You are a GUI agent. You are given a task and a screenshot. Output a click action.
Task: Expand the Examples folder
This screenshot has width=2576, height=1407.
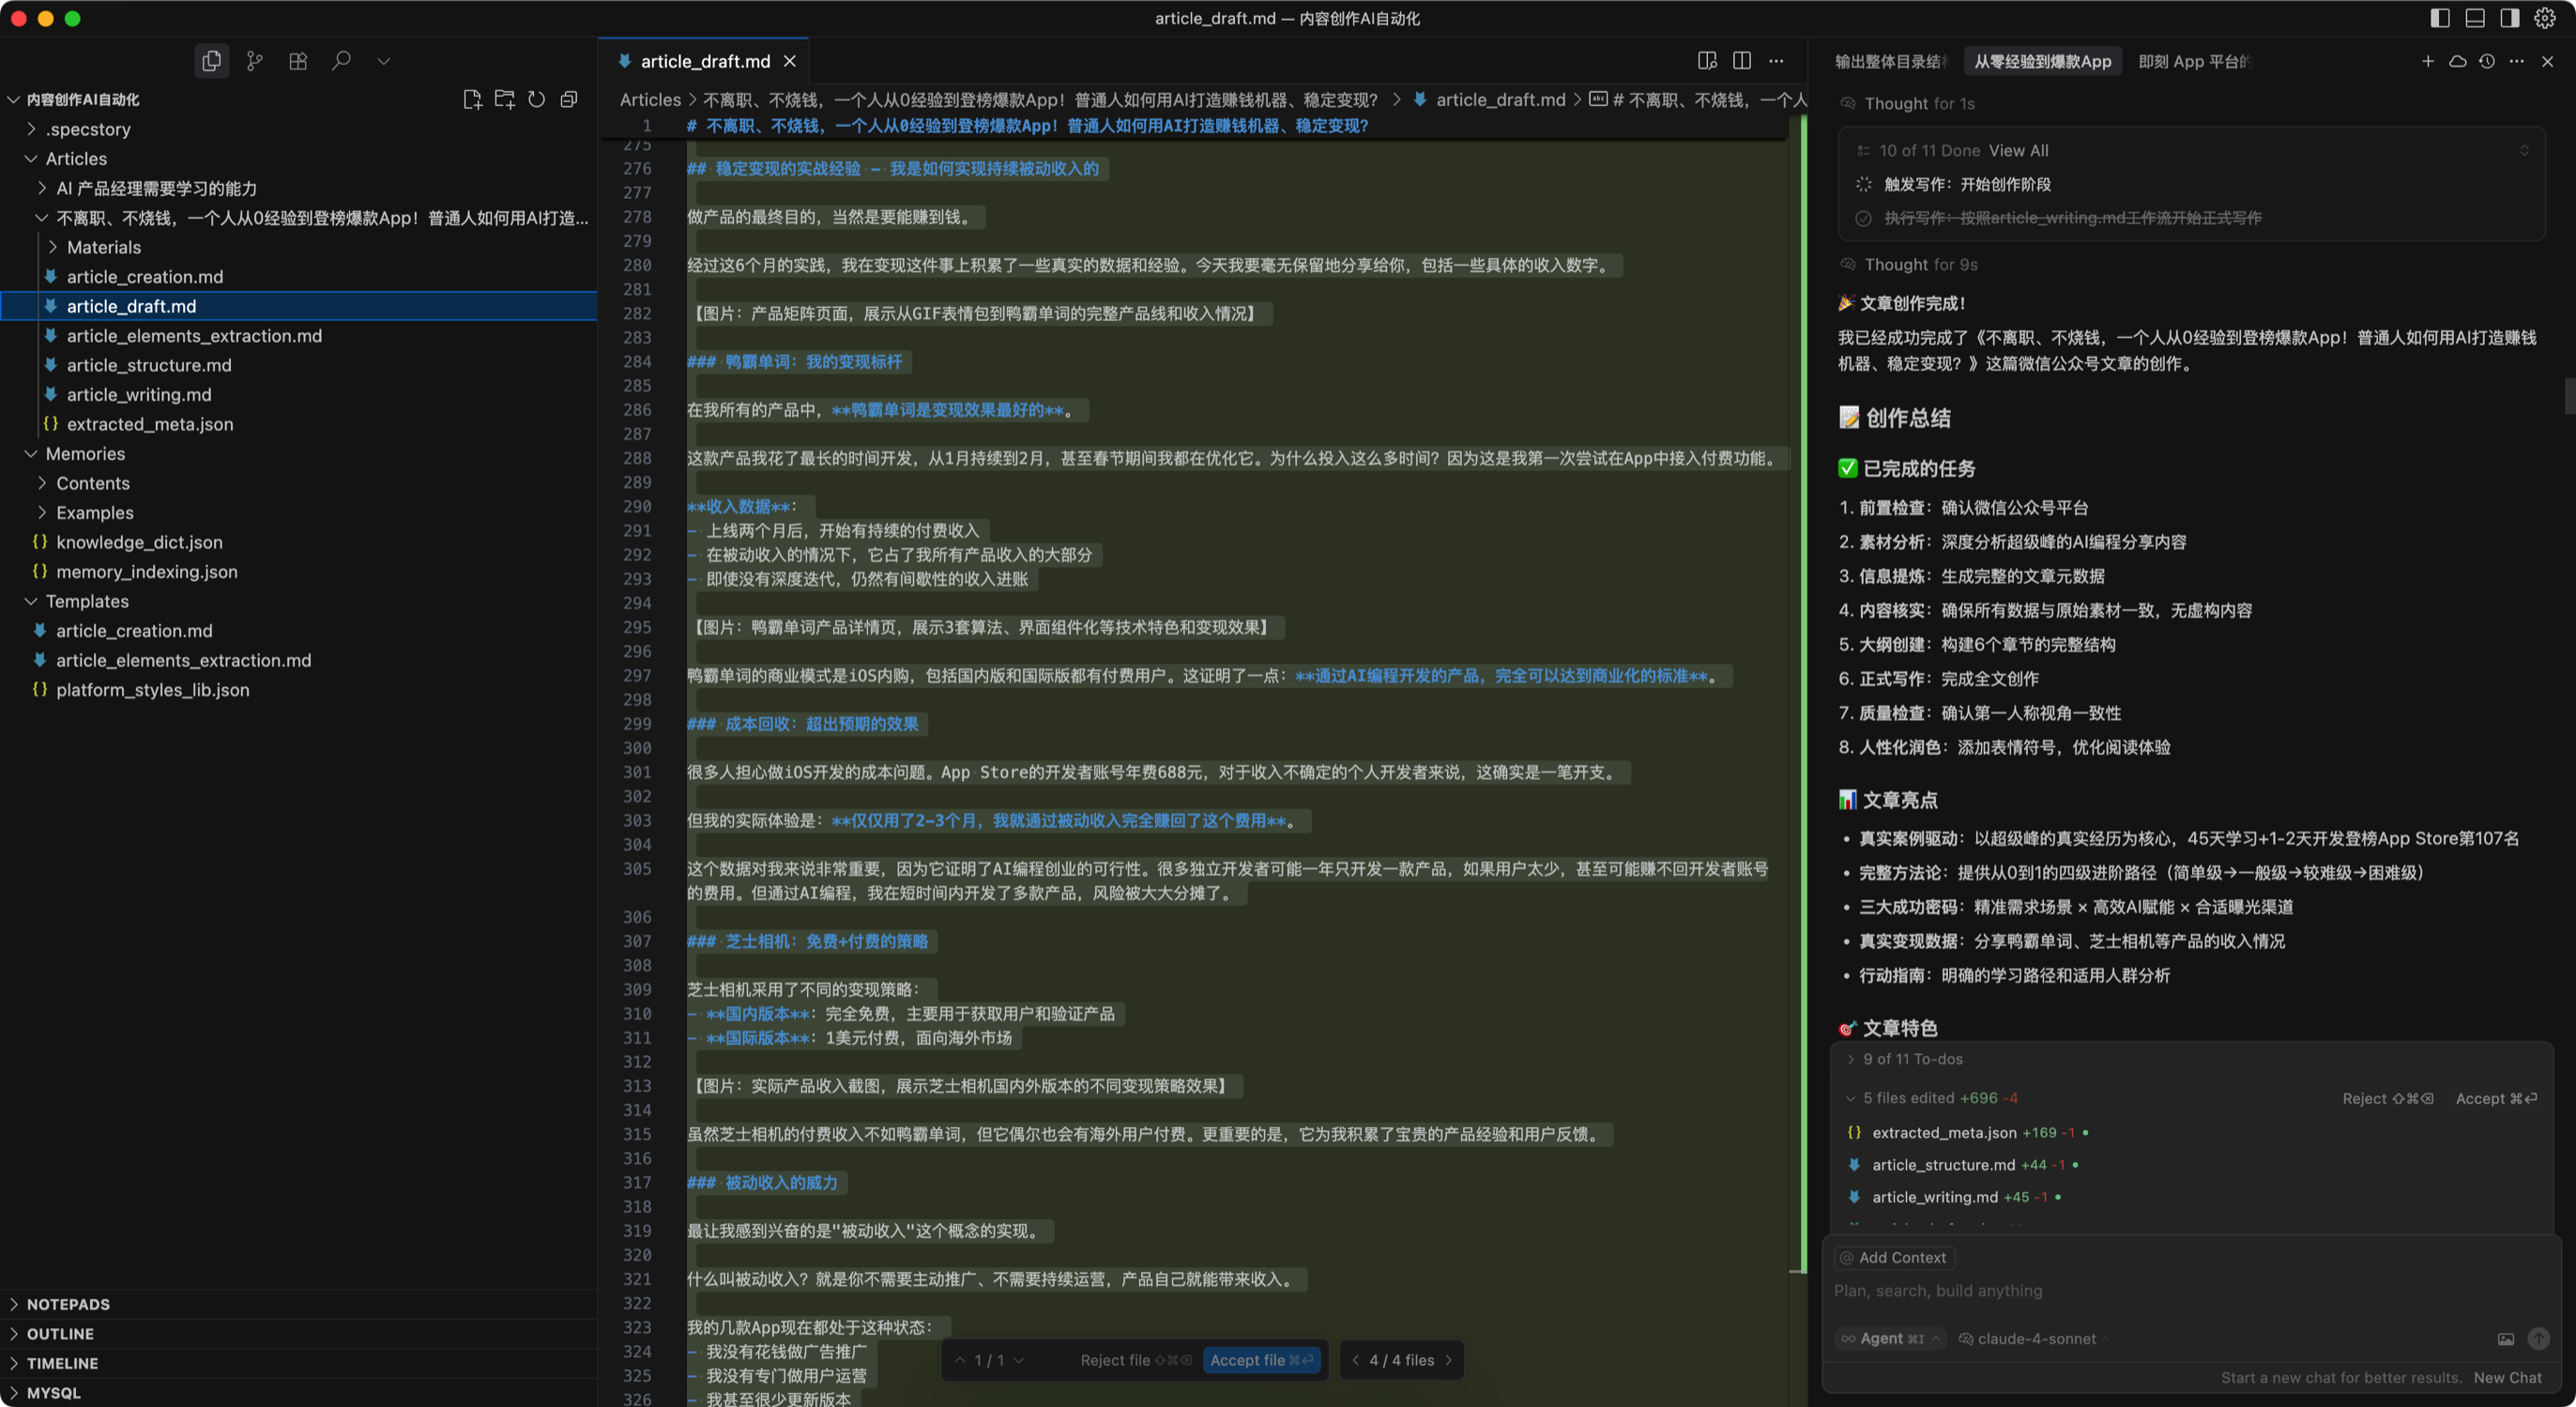point(95,512)
